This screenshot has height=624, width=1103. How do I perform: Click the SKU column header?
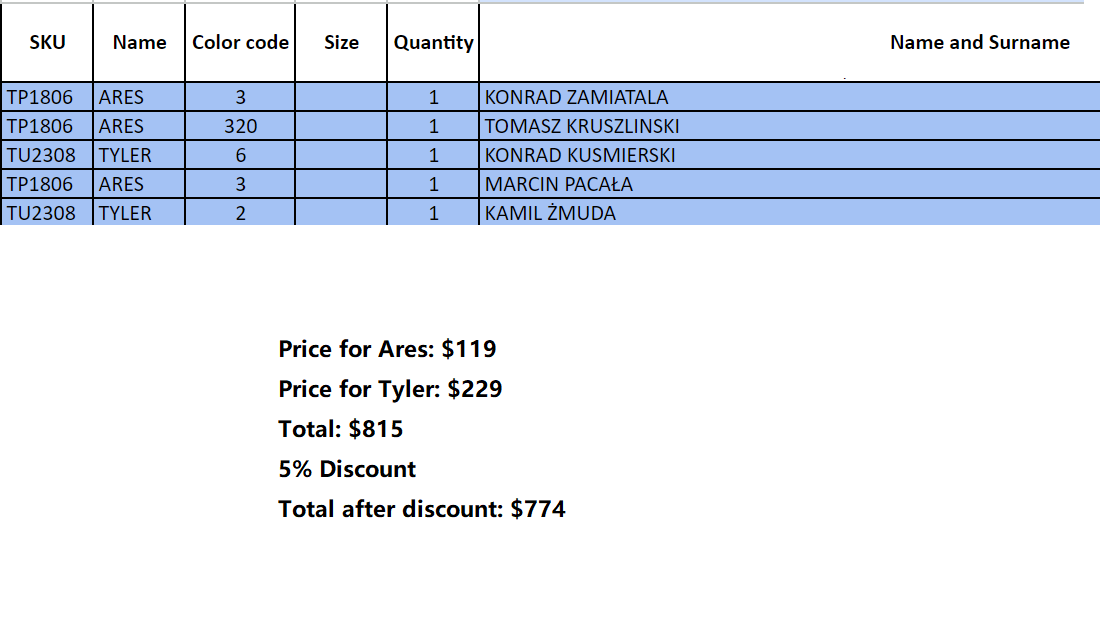tap(47, 42)
